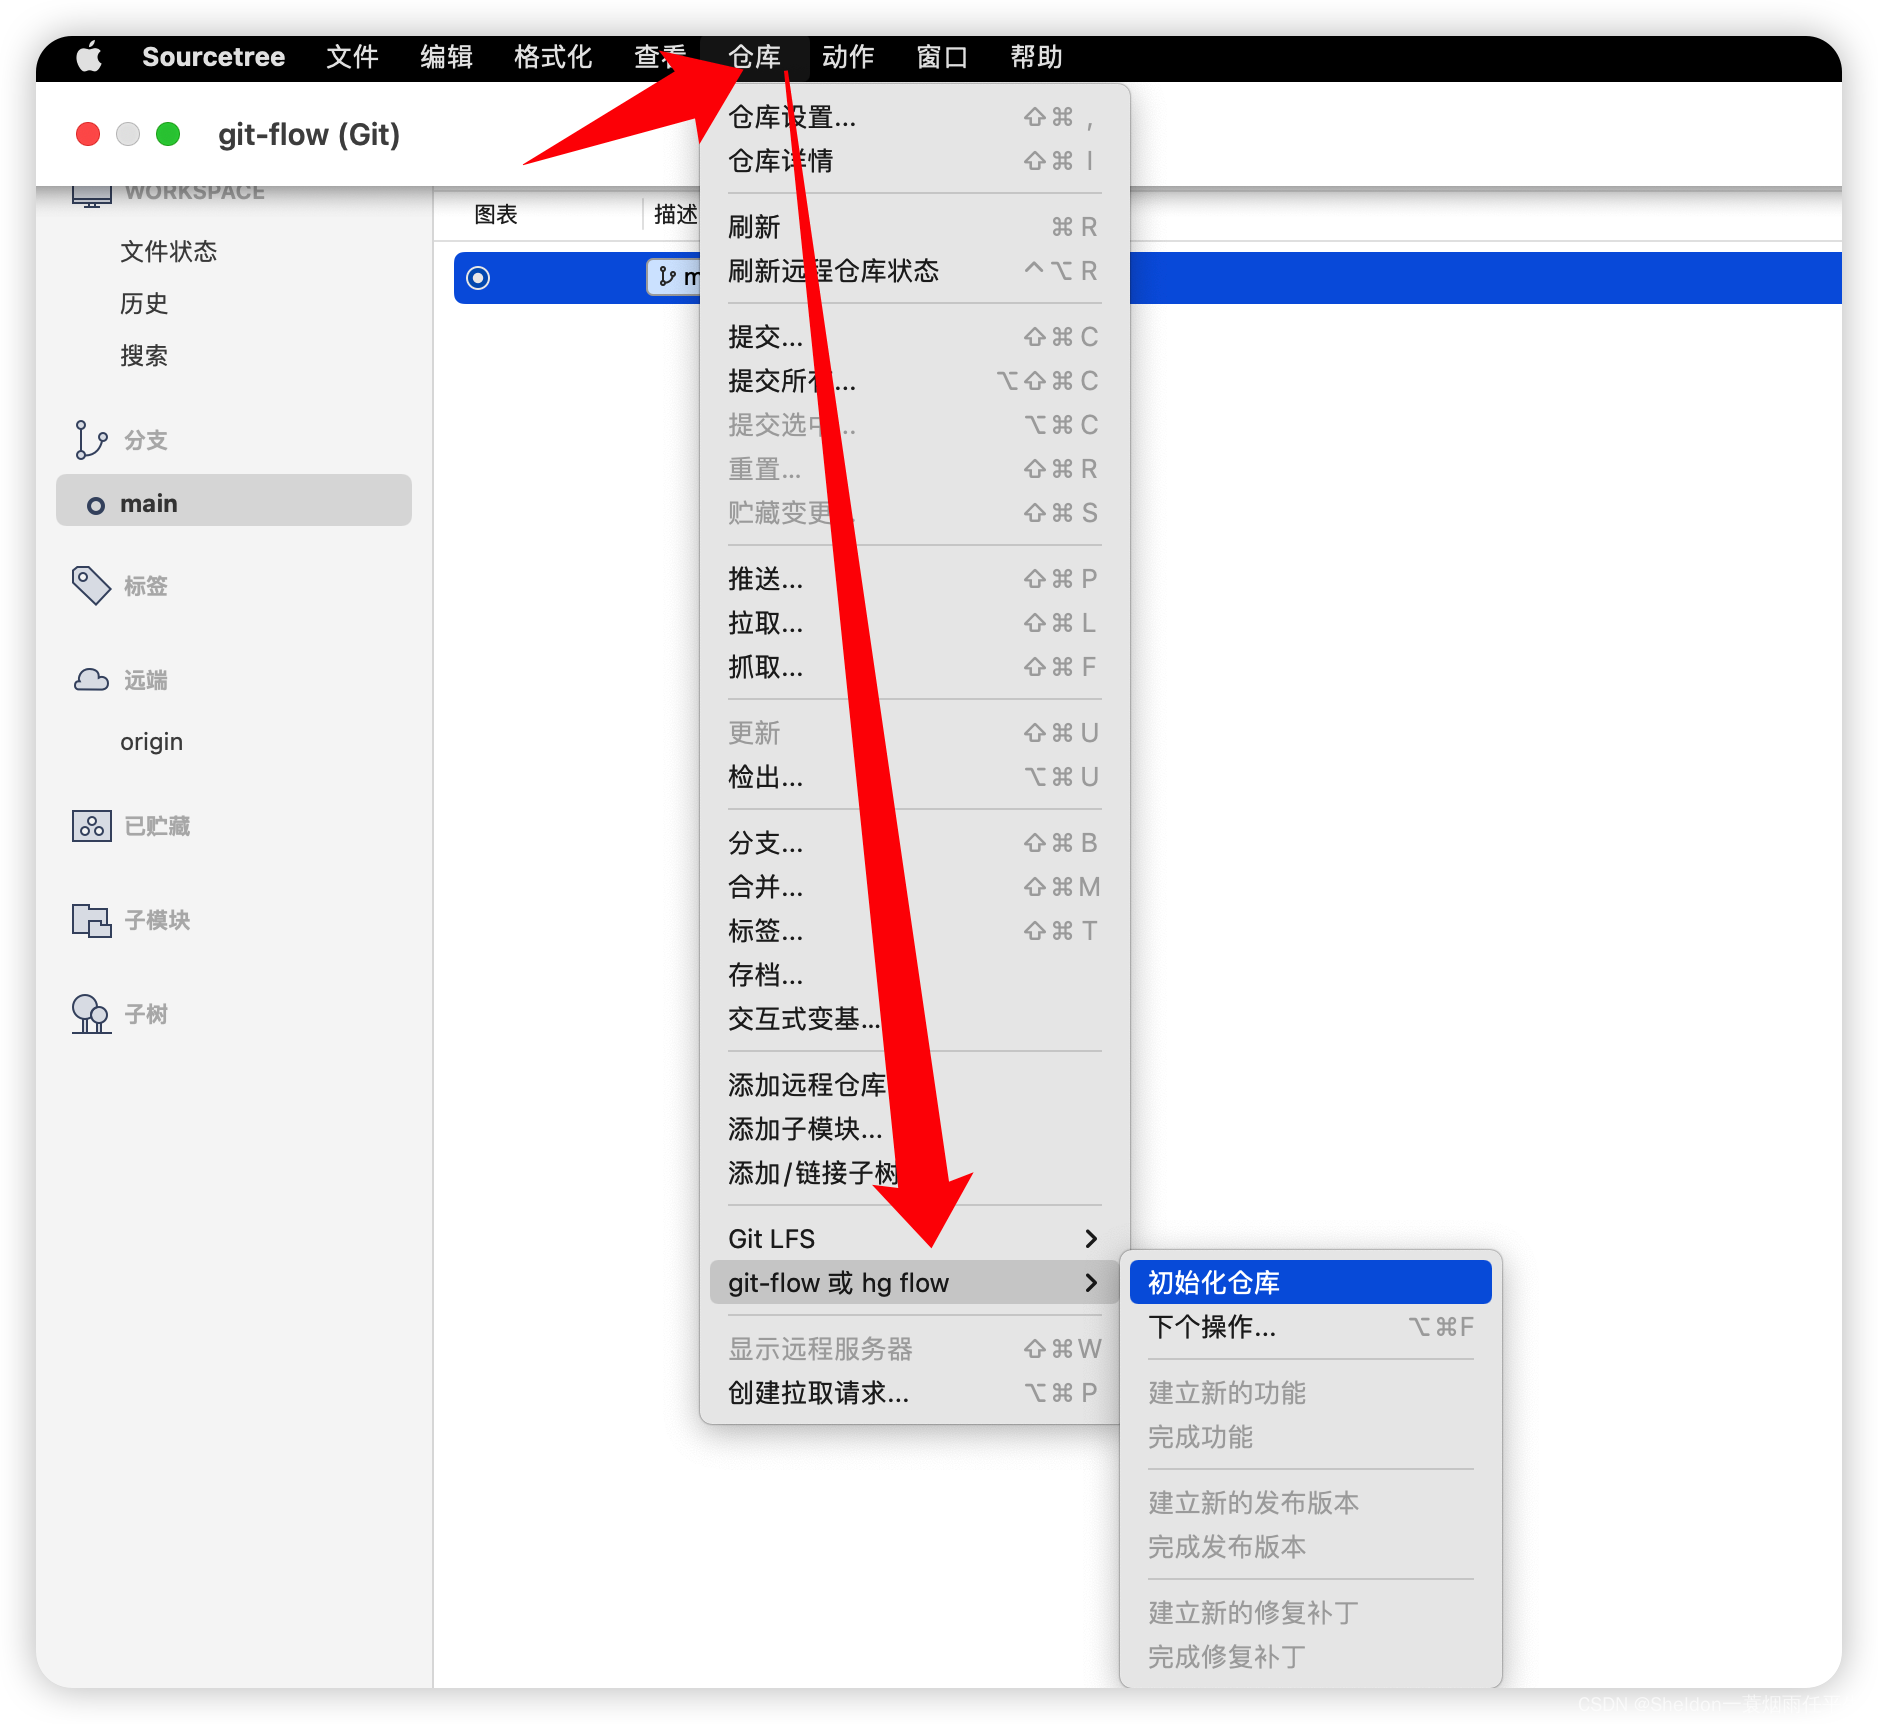1878x1724 pixels.
Task: Click the branches (分支) sidebar icon
Action: click(x=90, y=440)
